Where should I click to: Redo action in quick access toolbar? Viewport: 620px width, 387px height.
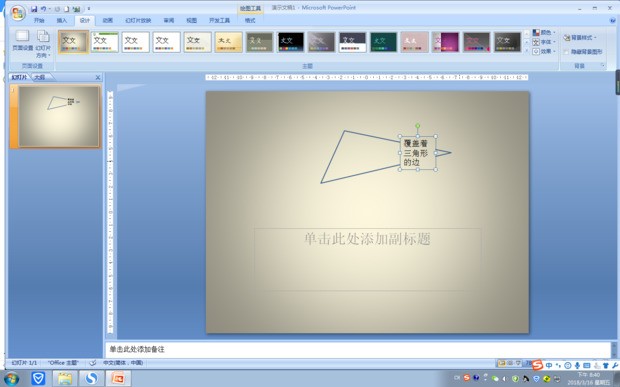(57, 9)
